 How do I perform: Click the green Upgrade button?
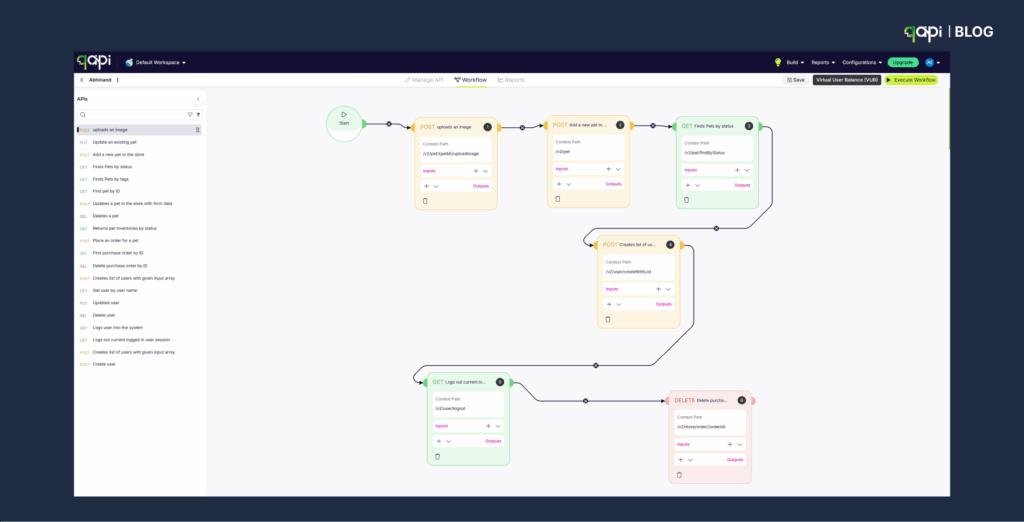point(903,63)
